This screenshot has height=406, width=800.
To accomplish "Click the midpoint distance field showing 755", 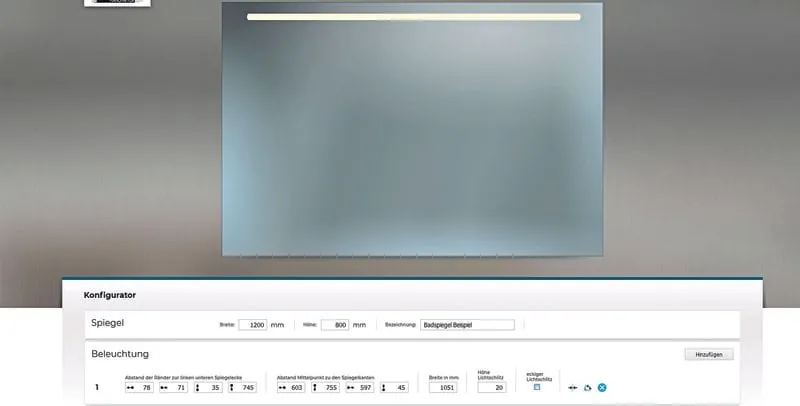I will click(332, 387).
